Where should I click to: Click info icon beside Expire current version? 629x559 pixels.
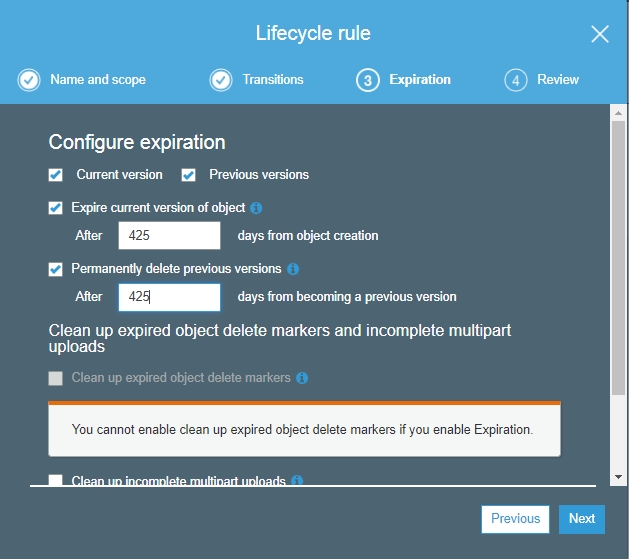click(256, 208)
